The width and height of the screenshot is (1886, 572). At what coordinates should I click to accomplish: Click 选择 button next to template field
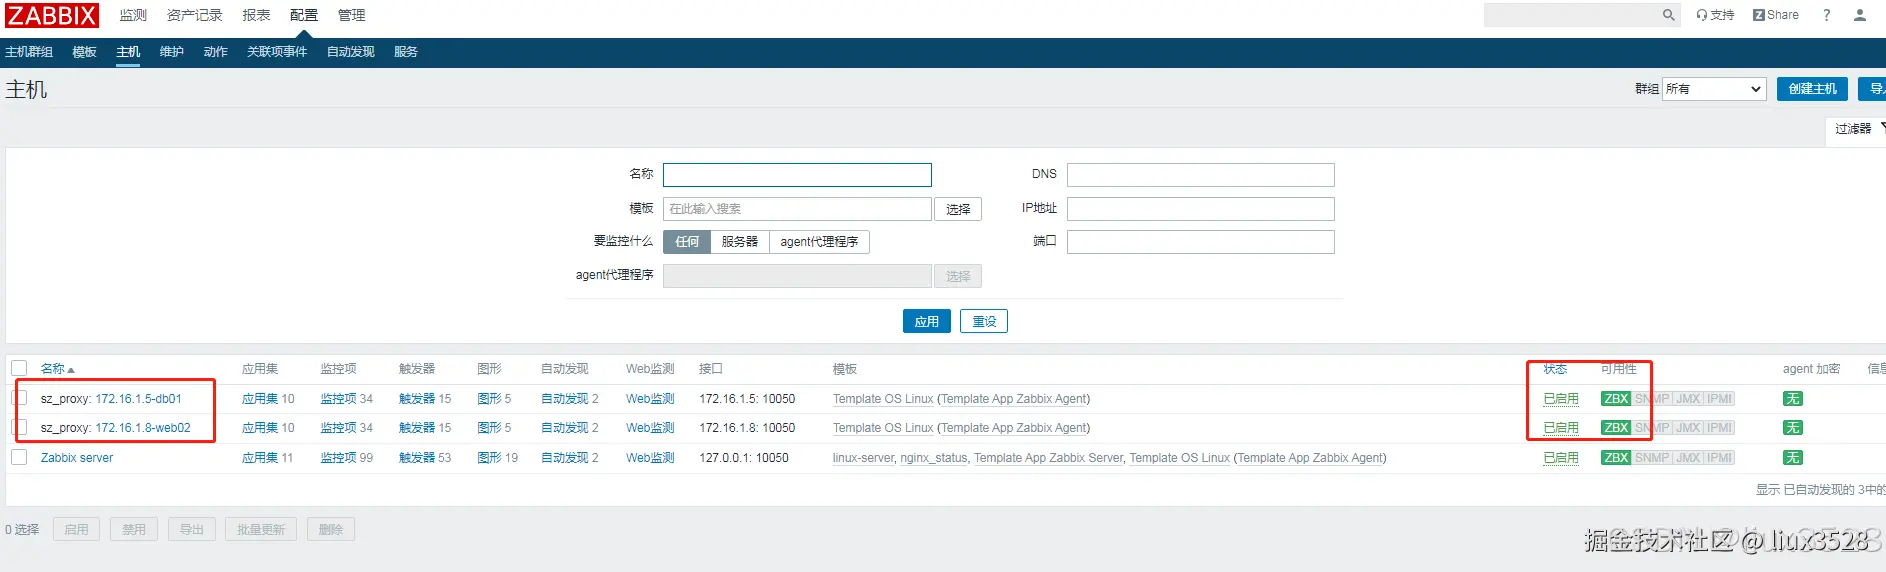[958, 209]
